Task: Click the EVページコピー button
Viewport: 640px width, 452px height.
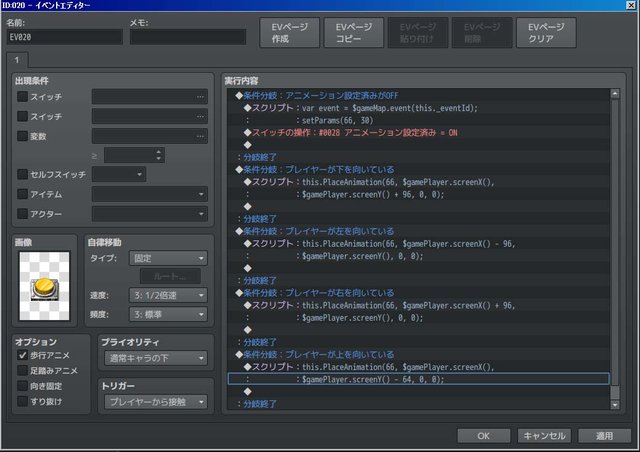Action: 353,33
